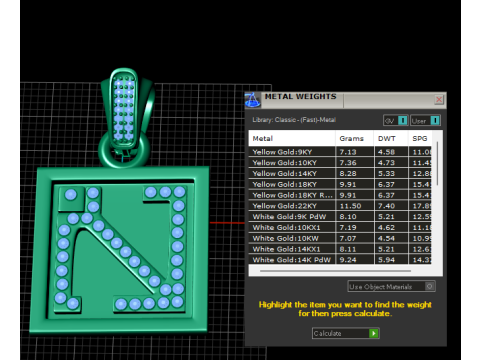Click the DWT column header
This screenshot has height=360, width=480.
point(391,138)
